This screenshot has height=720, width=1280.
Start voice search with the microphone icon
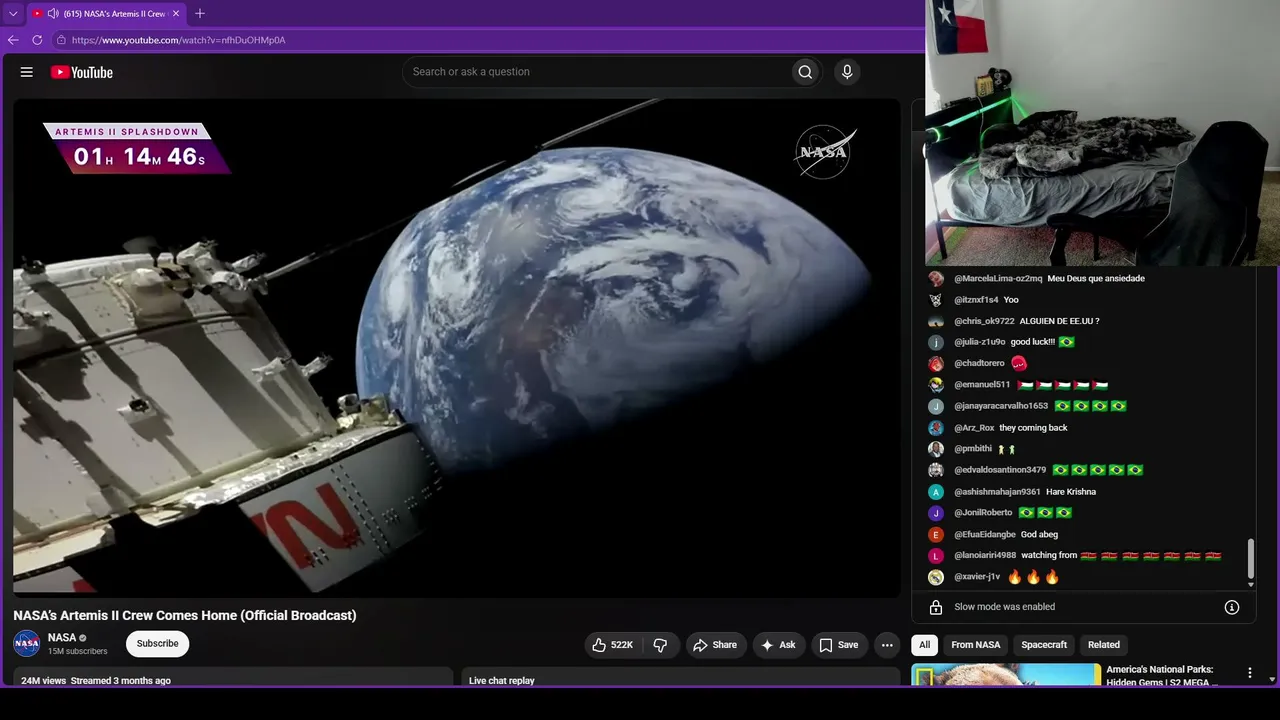pyautogui.click(x=847, y=72)
